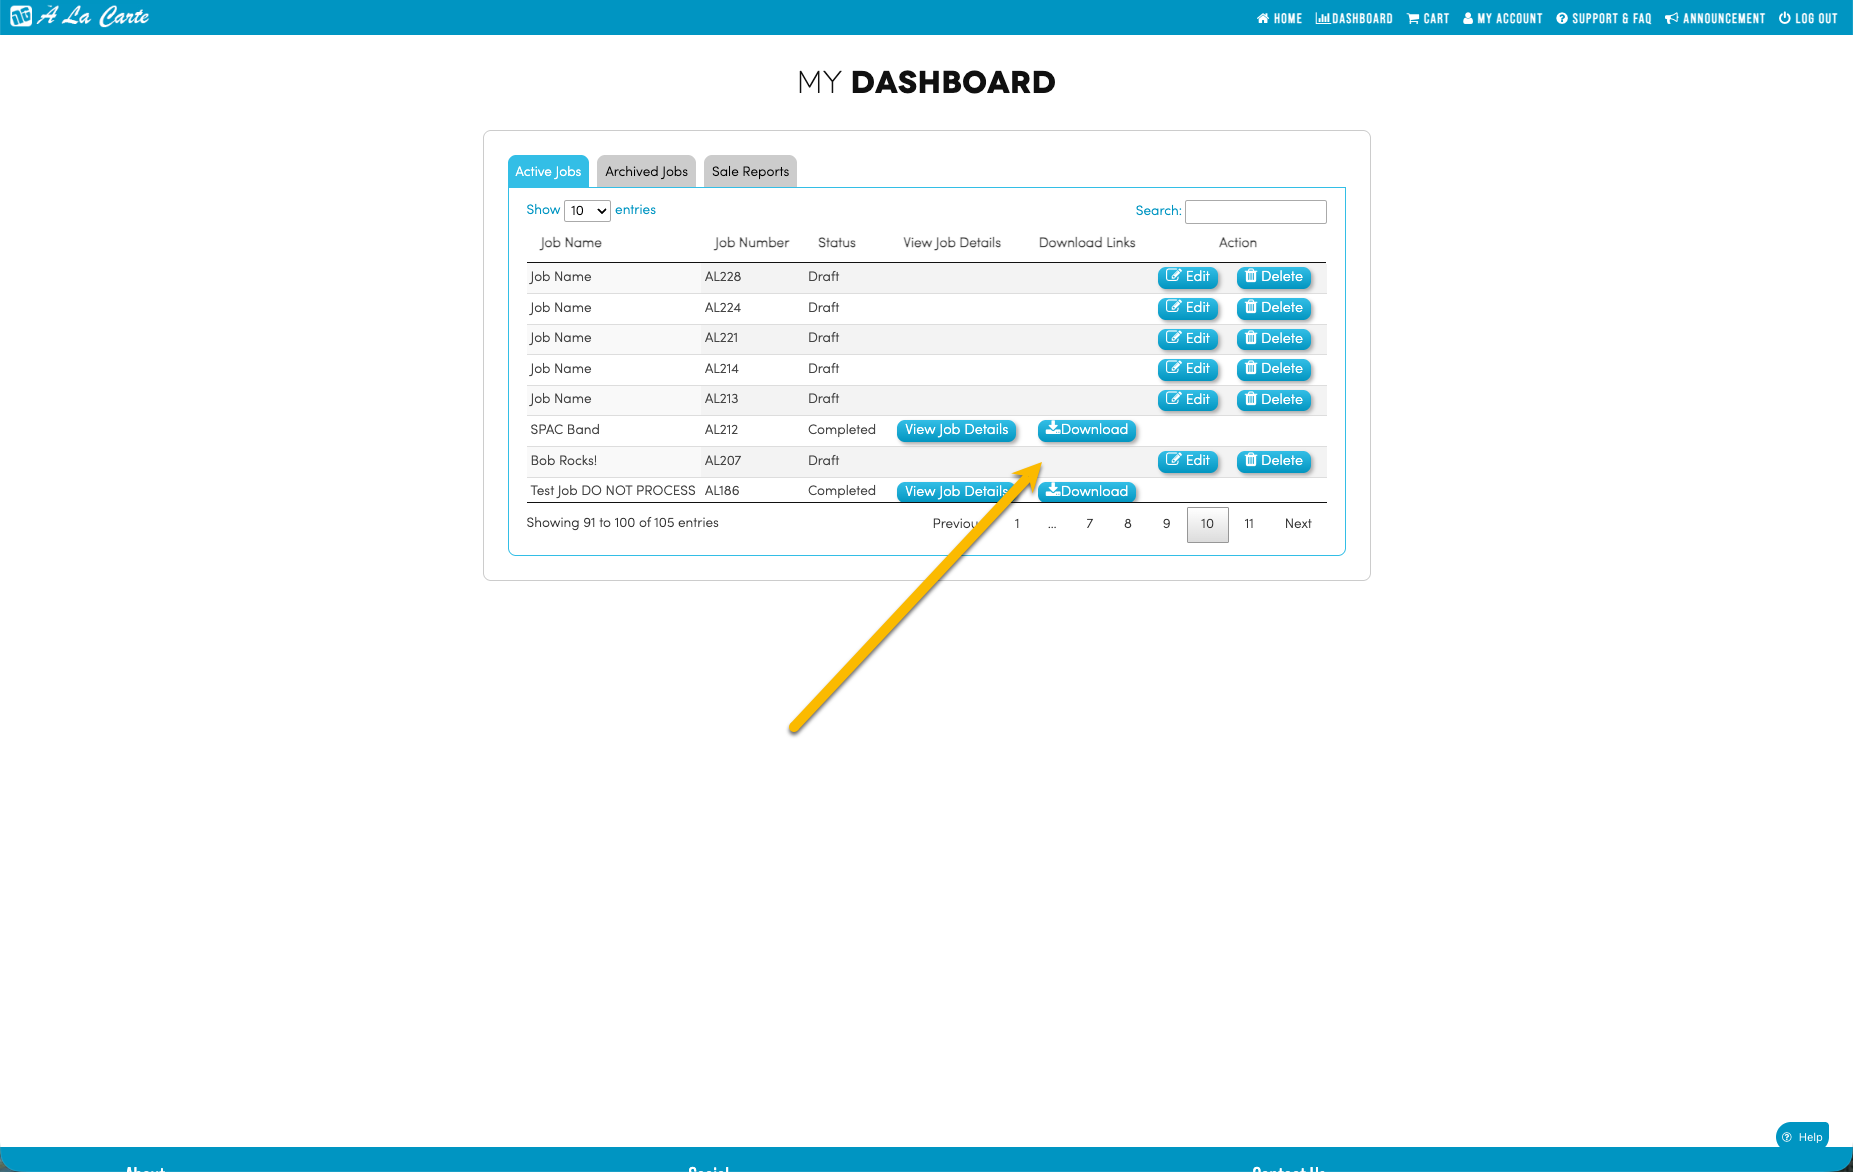View Job Details for AL186
This screenshot has width=1853, height=1172.
point(956,491)
